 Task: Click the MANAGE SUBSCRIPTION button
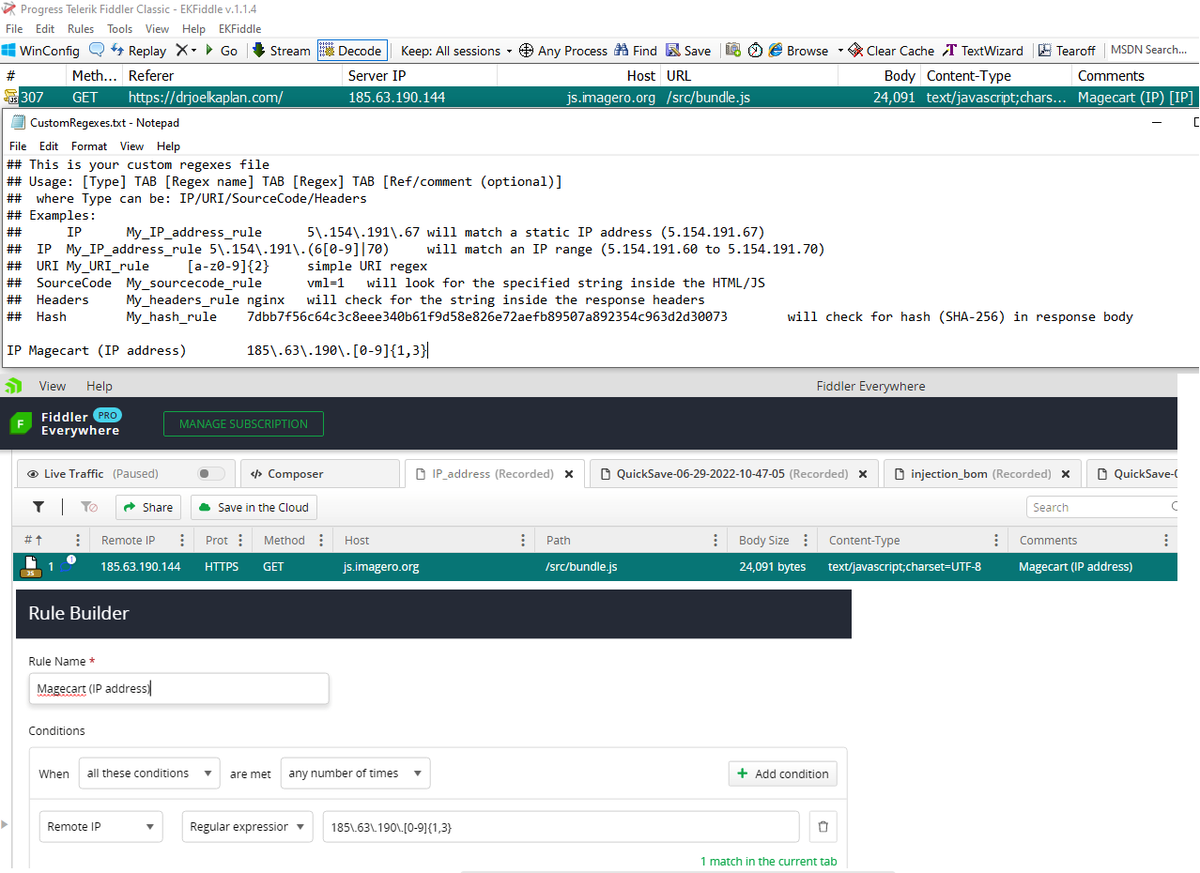pyautogui.click(x=243, y=424)
